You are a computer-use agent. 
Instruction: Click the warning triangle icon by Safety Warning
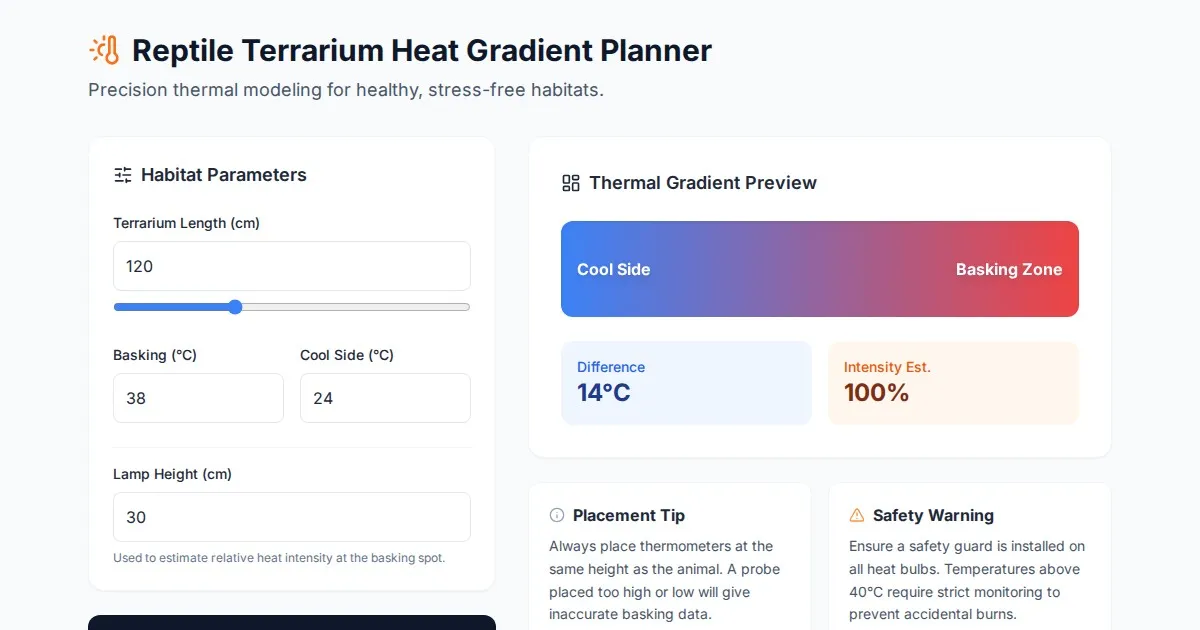(x=857, y=515)
